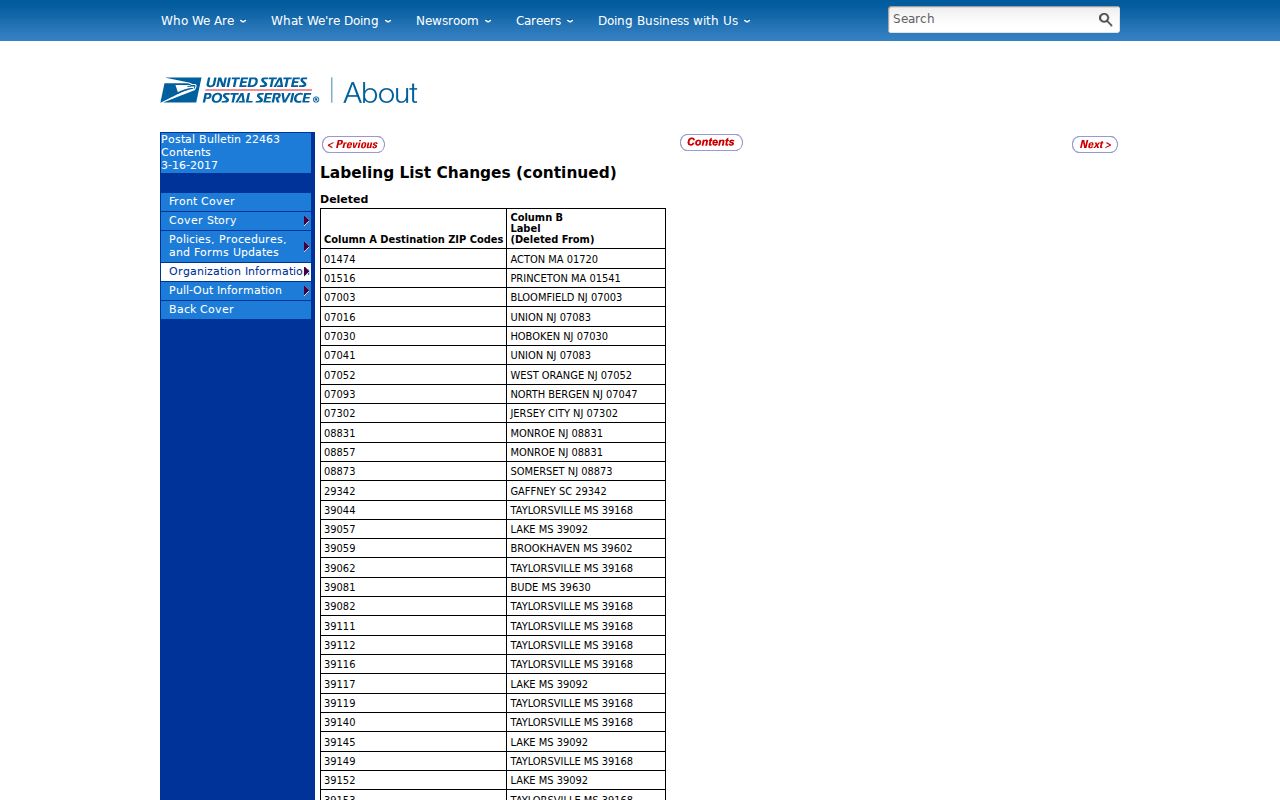Click ACTON MA 01720 label cell
1280x800 pixels.
pos(586,259)
